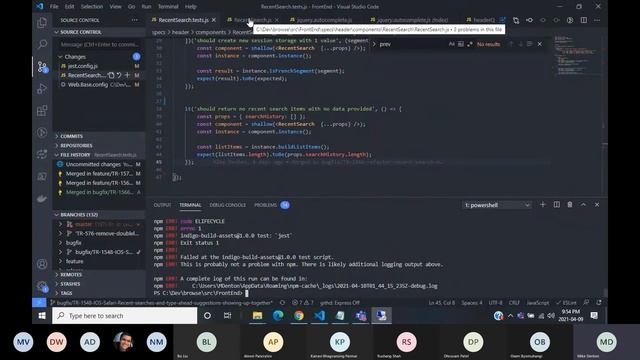Switch to the PROBLEMS panel tab
The height and width of the screenshot is (360, 640).
click(265, 205)
